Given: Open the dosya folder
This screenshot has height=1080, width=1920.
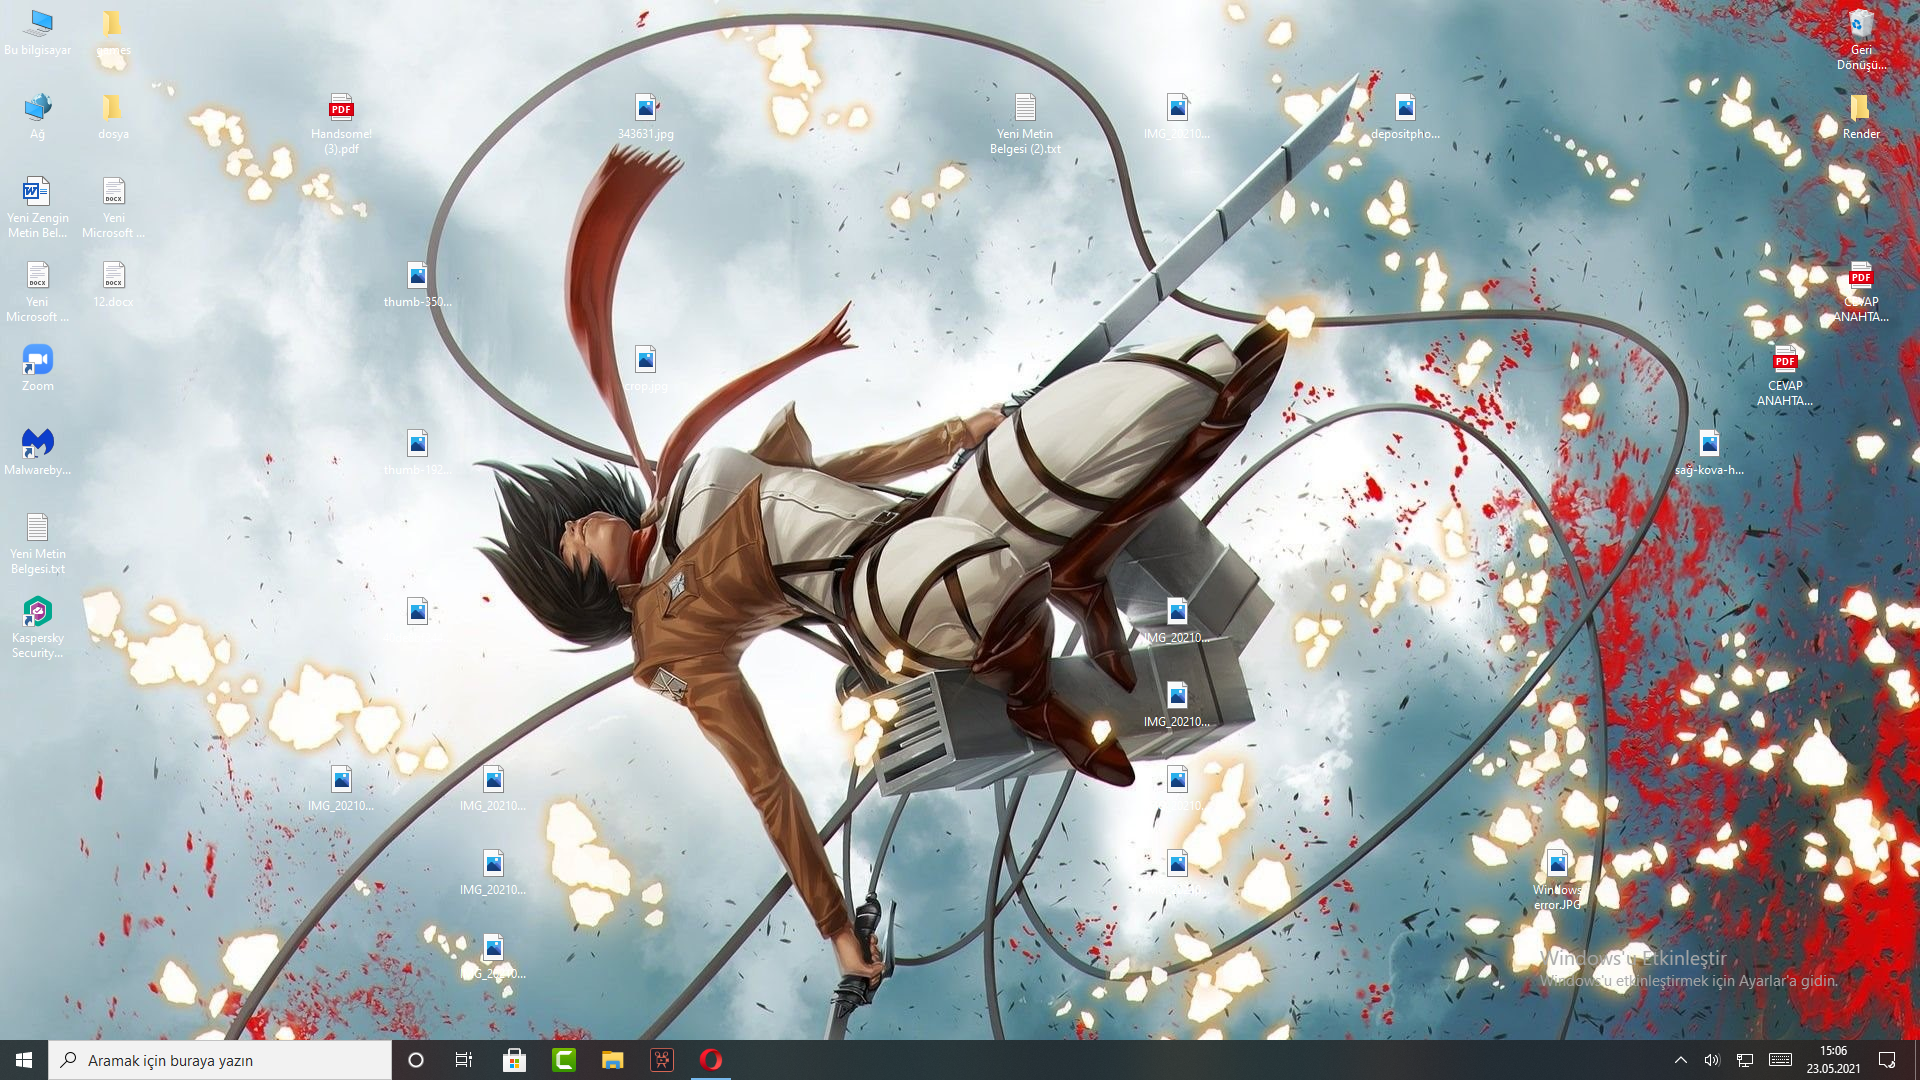Looking at the screenshot, I should [113, 107].
